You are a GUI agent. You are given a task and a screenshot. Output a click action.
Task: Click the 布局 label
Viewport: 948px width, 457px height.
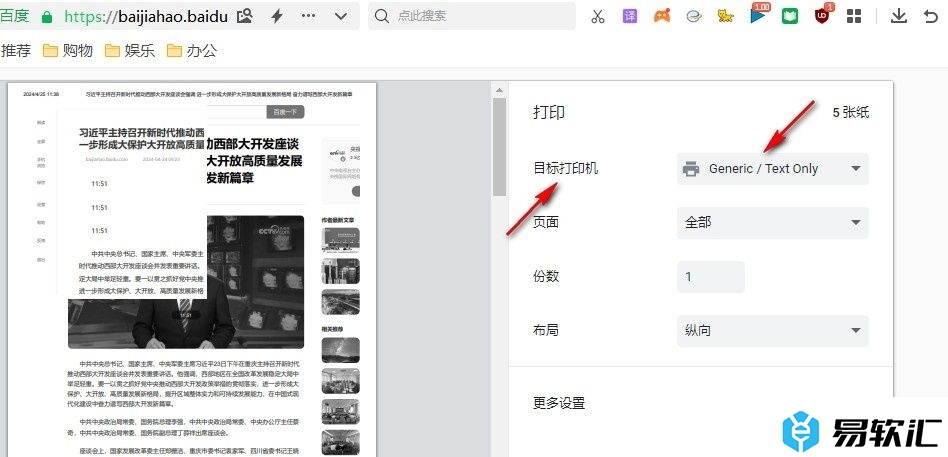(546, 331)
